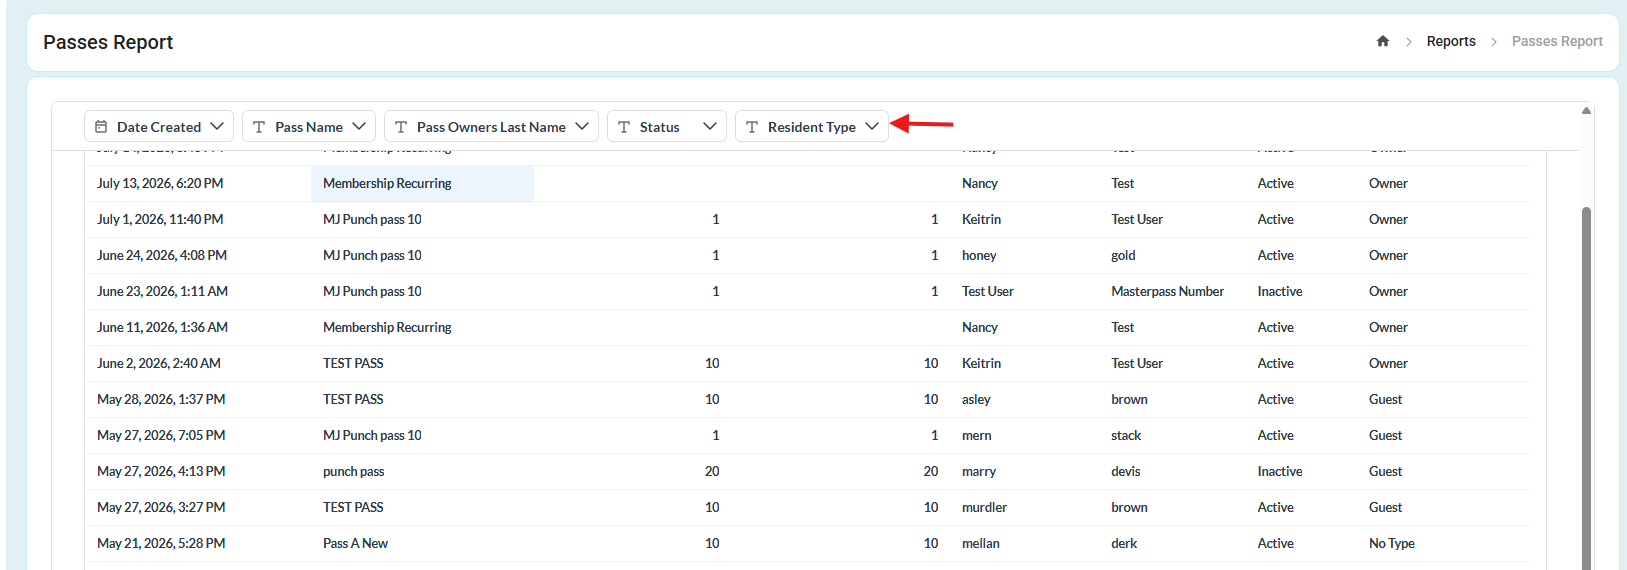This screenshot has height=570, width=1627.
Task: Click the scroll-up arrow at table top
Action: click(1586, 110)
